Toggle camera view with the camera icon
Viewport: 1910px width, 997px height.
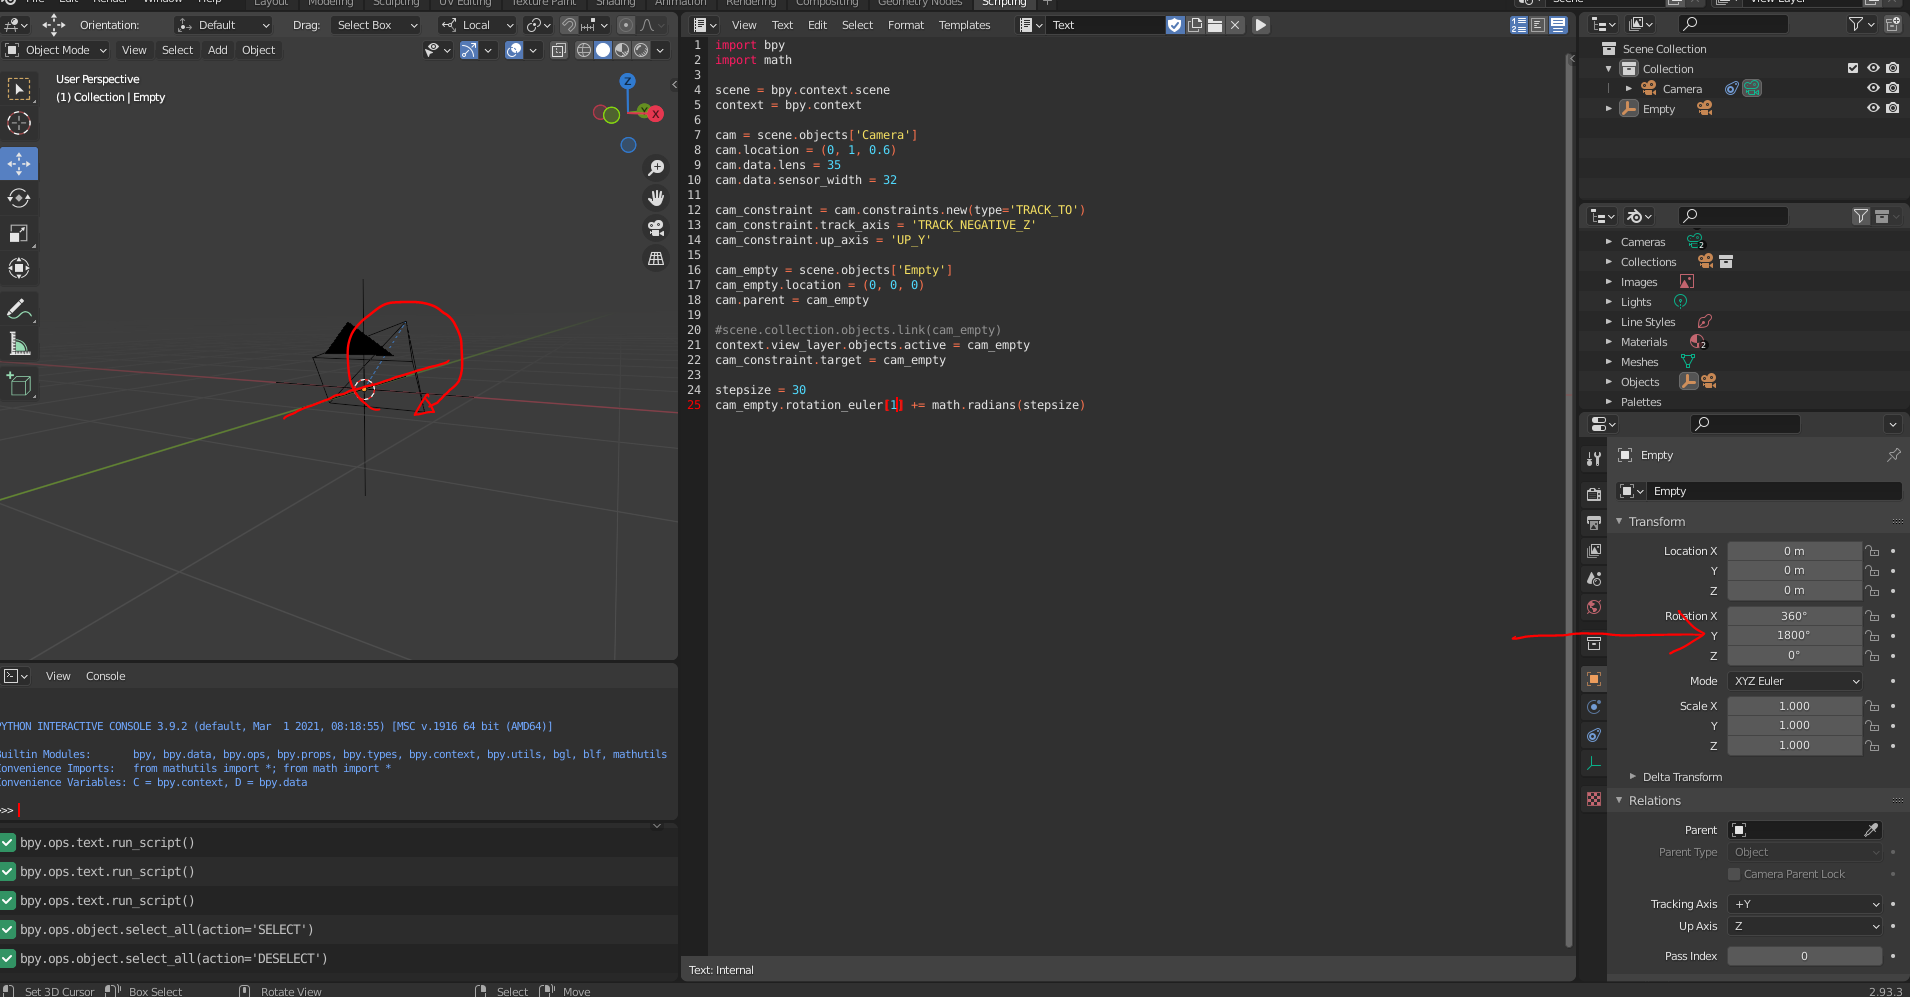656,228
